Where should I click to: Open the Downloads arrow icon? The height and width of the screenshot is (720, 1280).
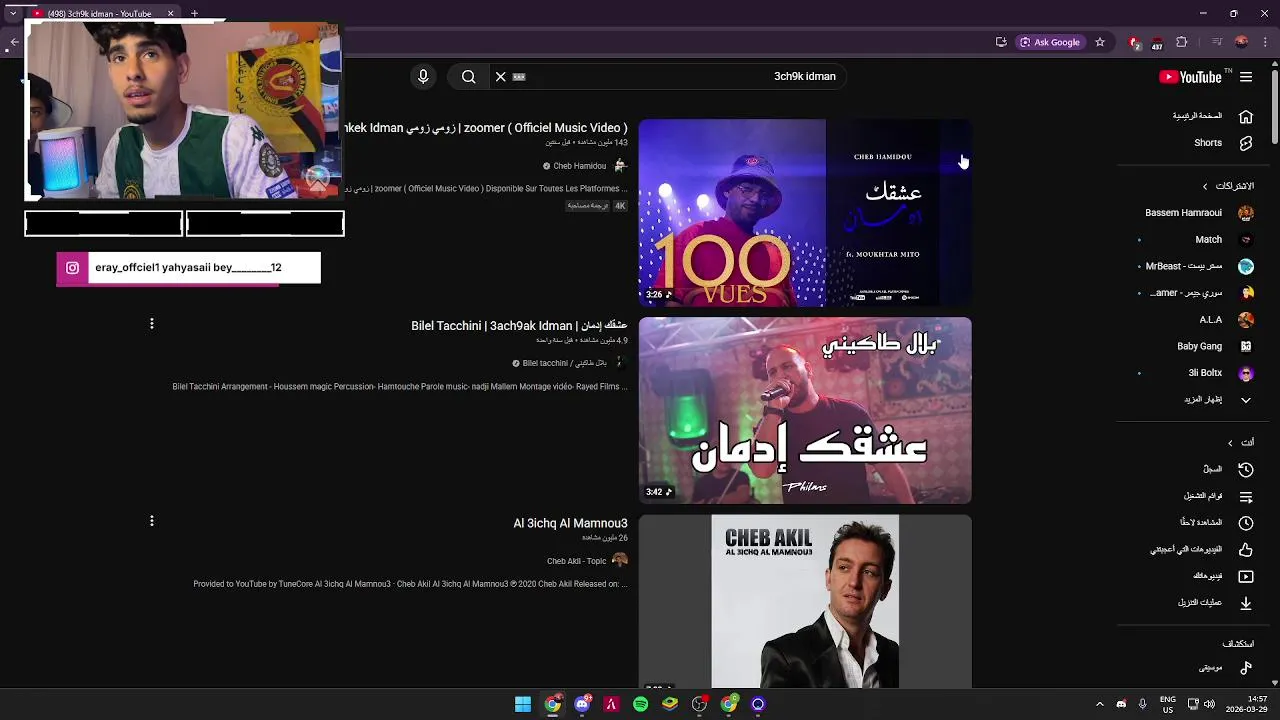tap(1246, 603)
